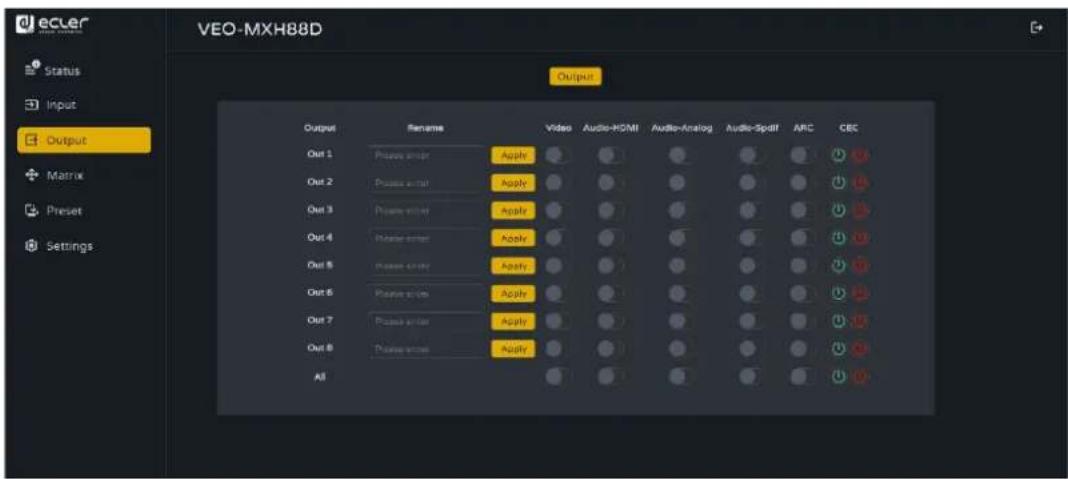Click the green CEC power-on icon for Out 4

(839, 238)
